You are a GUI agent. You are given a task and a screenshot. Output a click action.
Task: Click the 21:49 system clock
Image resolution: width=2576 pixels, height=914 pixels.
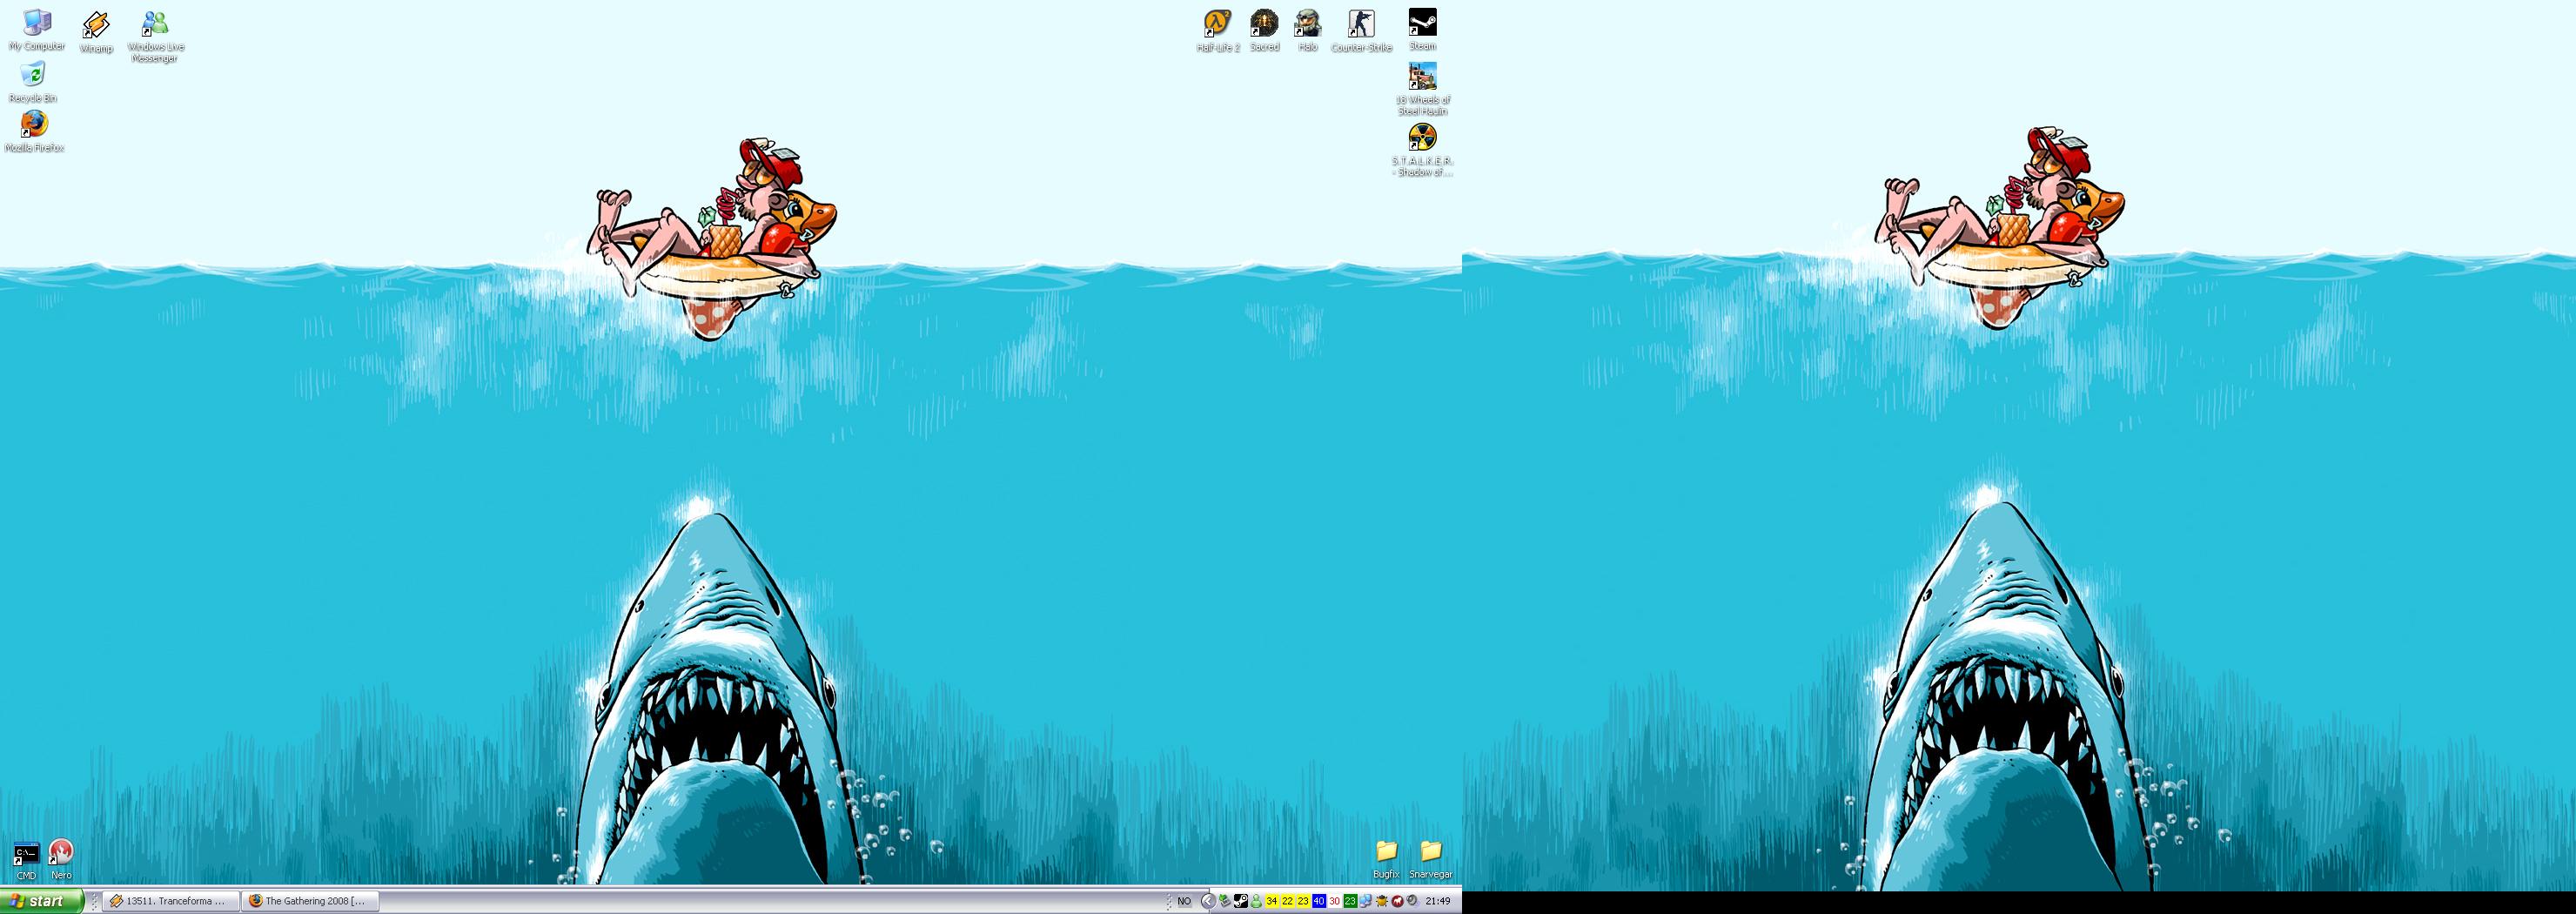[x=1438, y=901]
